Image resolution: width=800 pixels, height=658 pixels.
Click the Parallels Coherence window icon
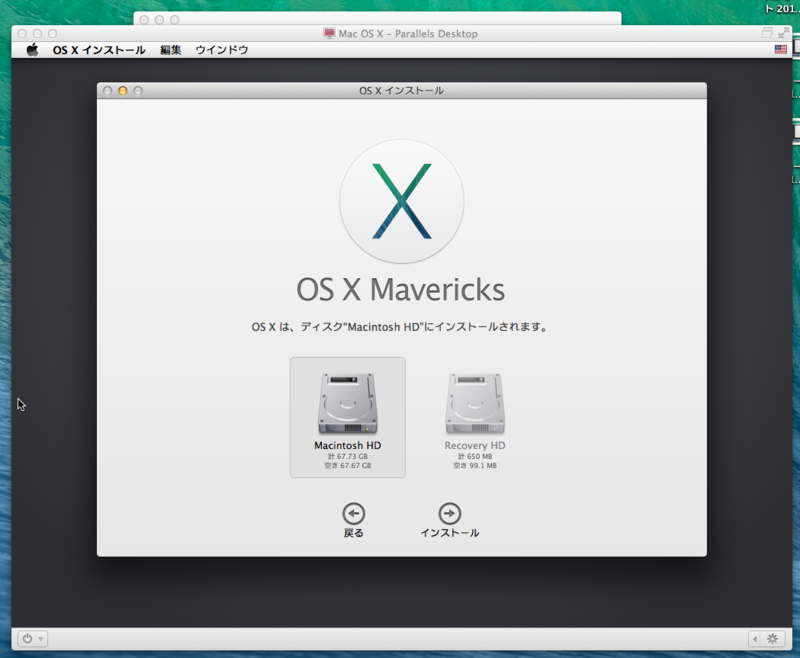[x=767, y=33]
